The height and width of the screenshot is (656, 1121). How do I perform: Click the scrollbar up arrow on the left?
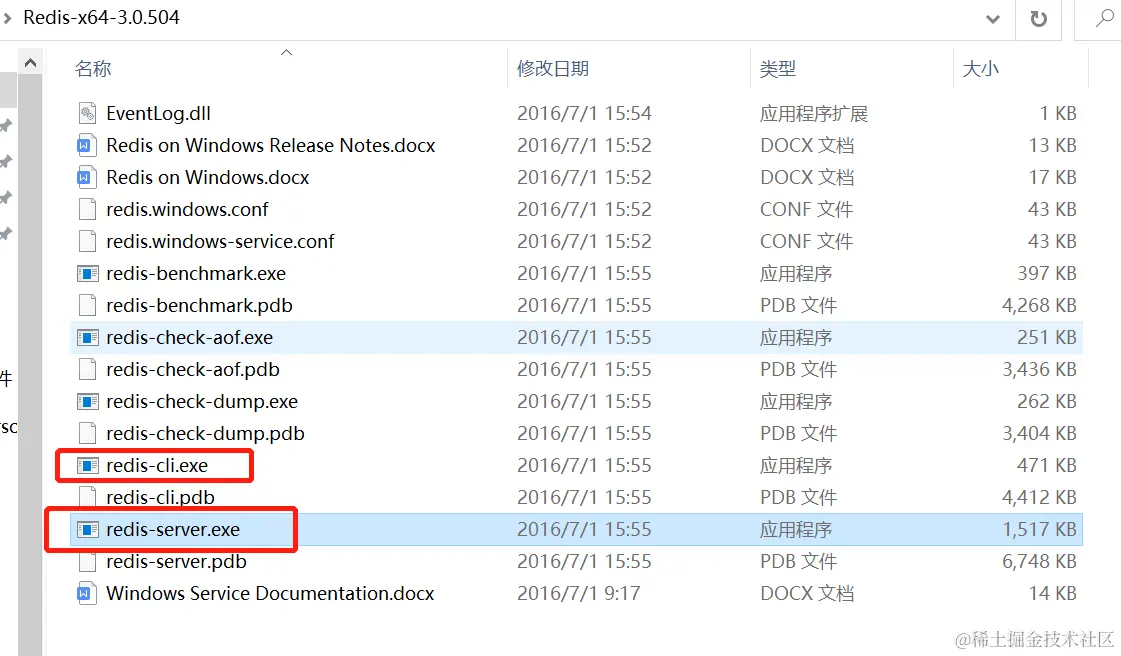click(x=31, y=61)
